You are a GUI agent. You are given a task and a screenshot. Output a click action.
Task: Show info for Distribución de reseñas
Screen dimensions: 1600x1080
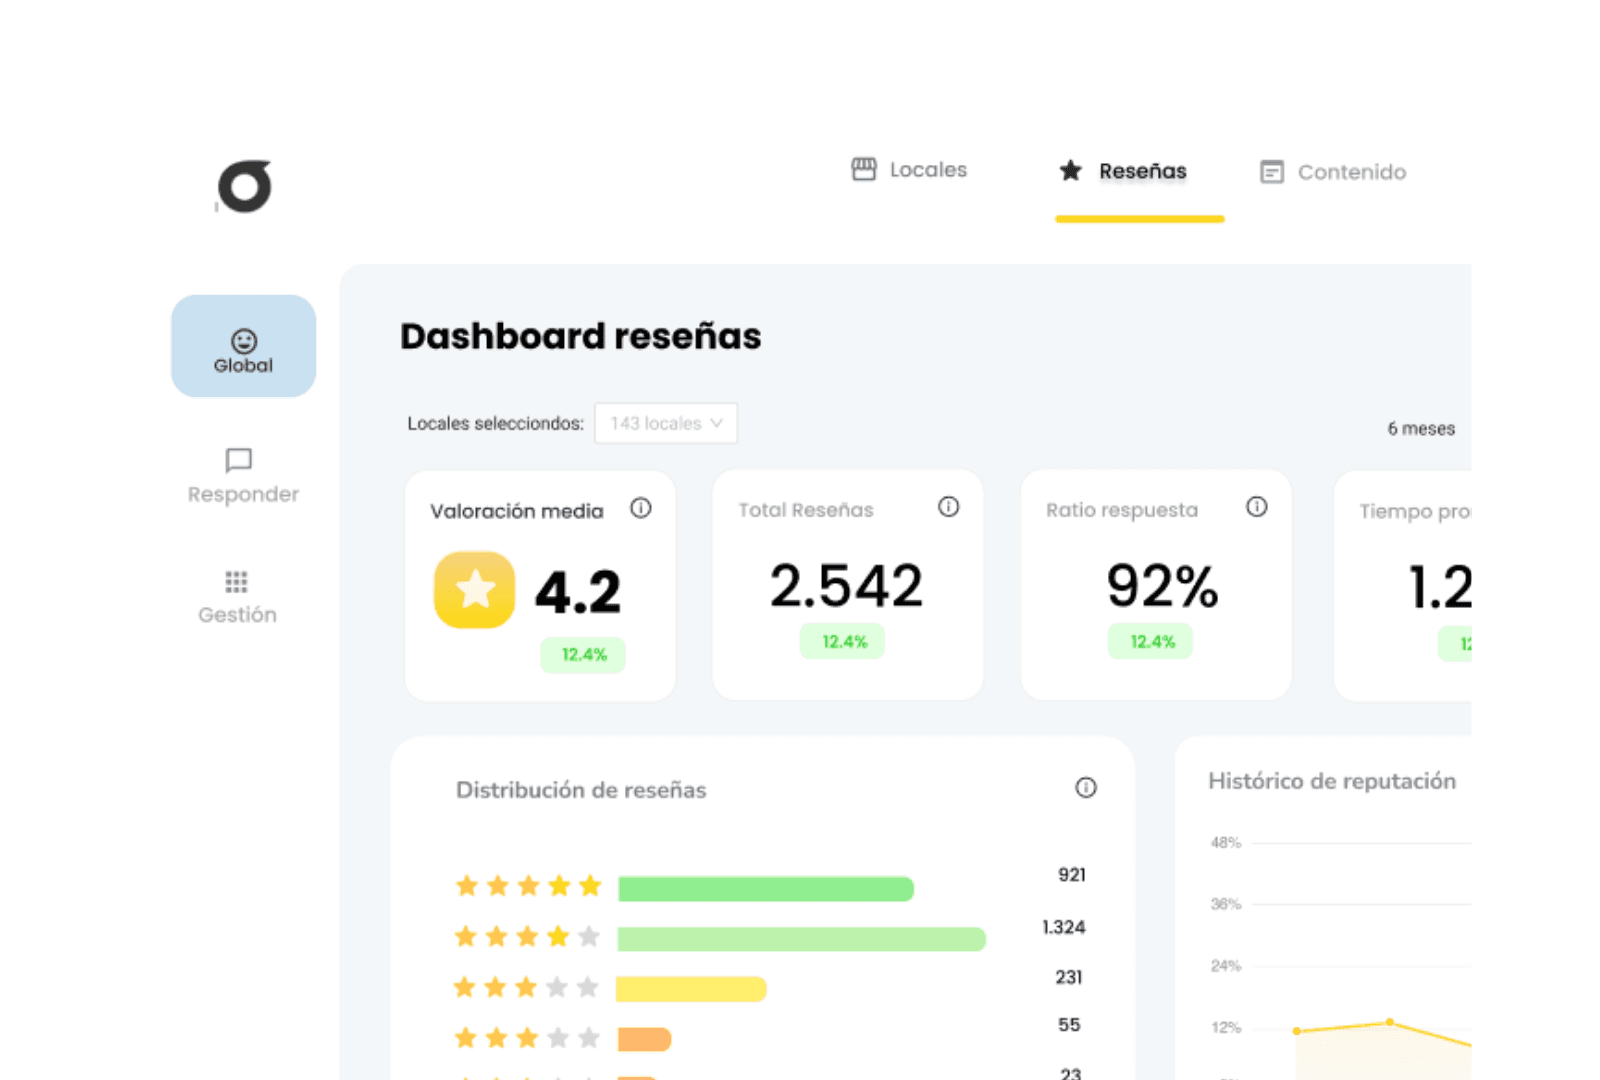click(x=1086, y=788)
